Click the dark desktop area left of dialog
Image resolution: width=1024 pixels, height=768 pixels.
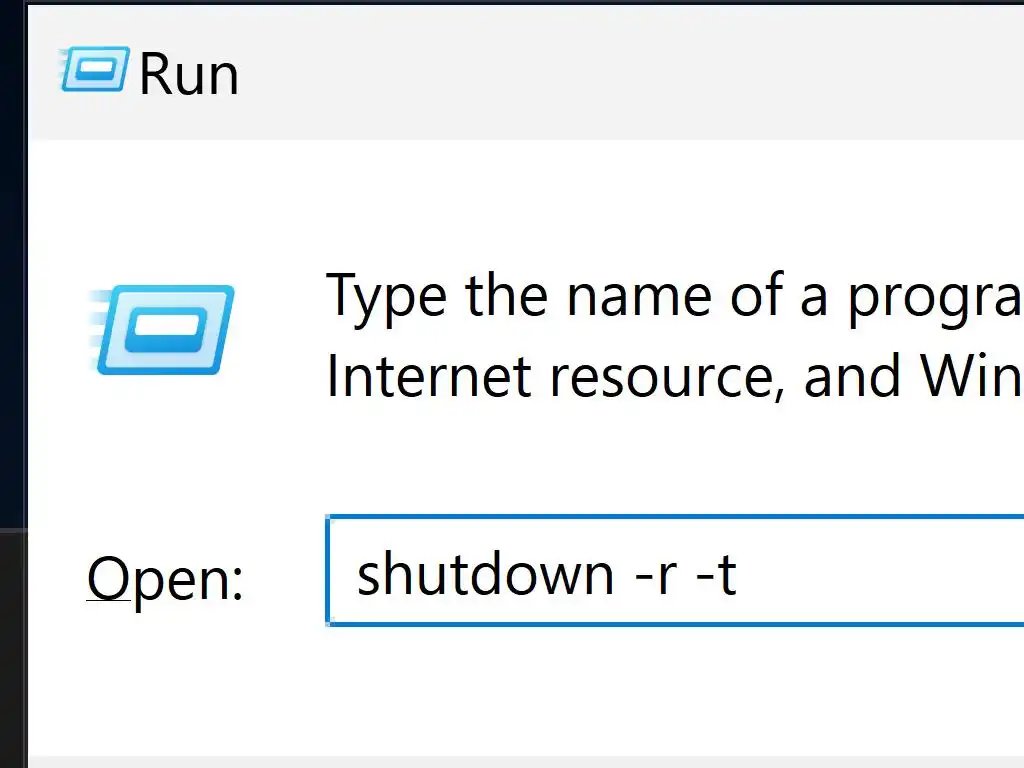(13, 261)
